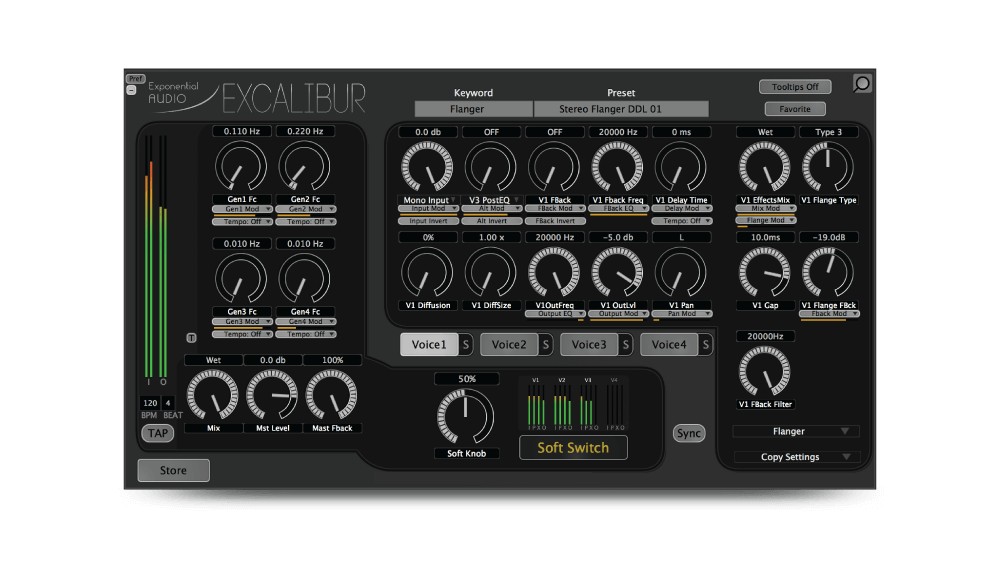This screenshot has width=1000, height=576.
Task: Switch to the Voice3 tab
Action: pos(589,344)
